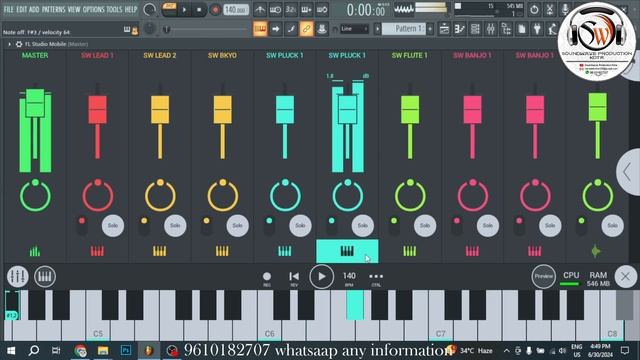640x360 pixels.
Task: Close the panel with round X button
Action: click(x=625, y=276)
